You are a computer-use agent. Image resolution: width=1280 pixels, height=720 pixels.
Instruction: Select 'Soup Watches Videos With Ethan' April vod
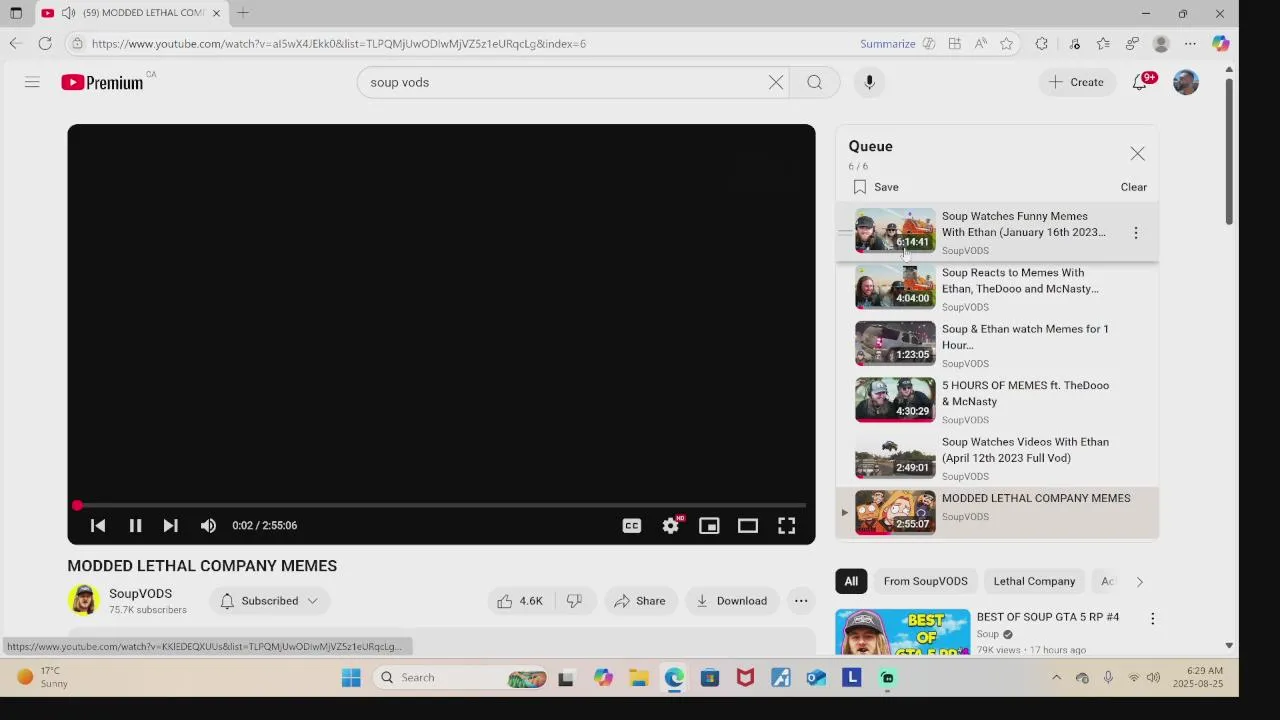point(997,458)
